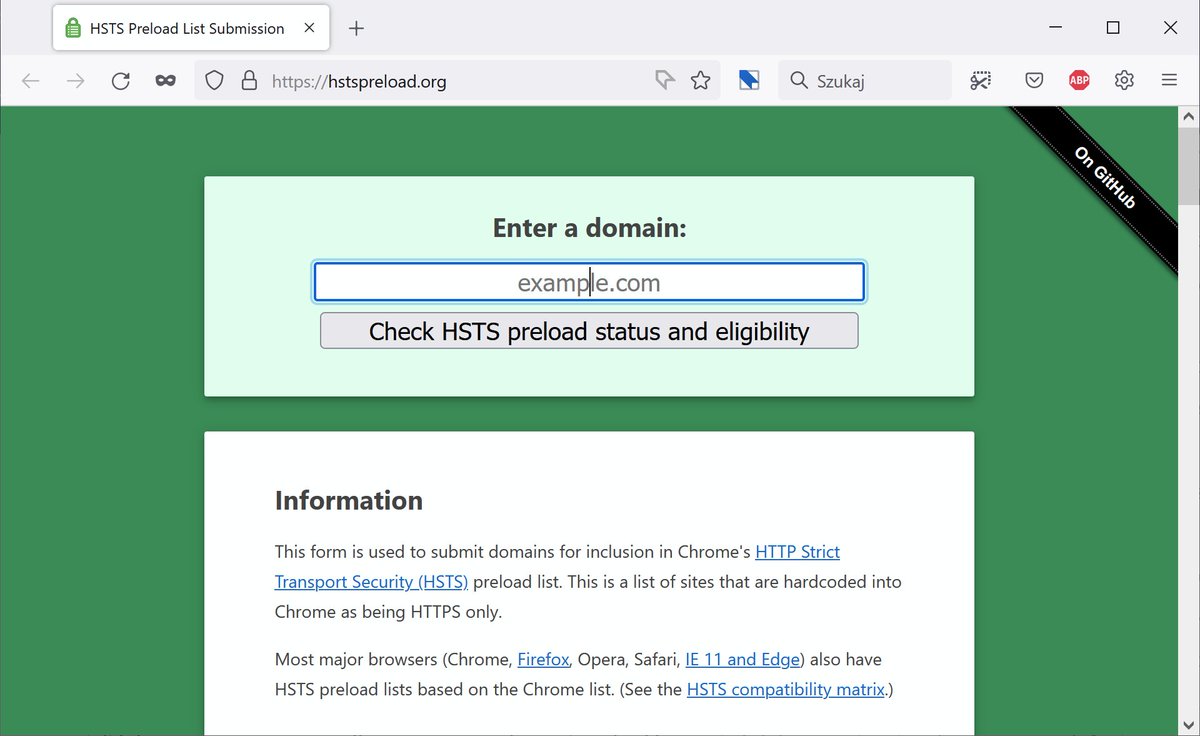Screen dimensions: 1200x736
Task: Open Adblock Plus extension menu
Action: [x=1079, y=81]
